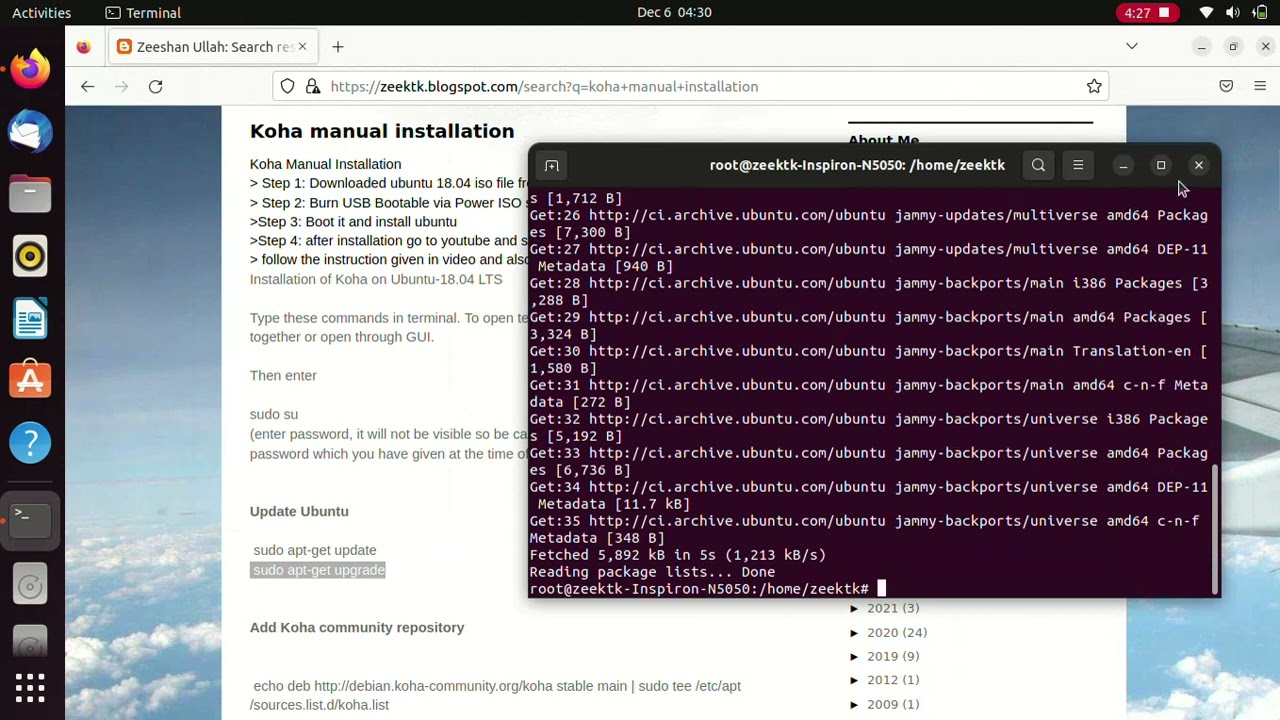The width and height of the screenshot is (1280, 720).
Task: Click the Update Ubuntu heading
Action: coord(299,511)
